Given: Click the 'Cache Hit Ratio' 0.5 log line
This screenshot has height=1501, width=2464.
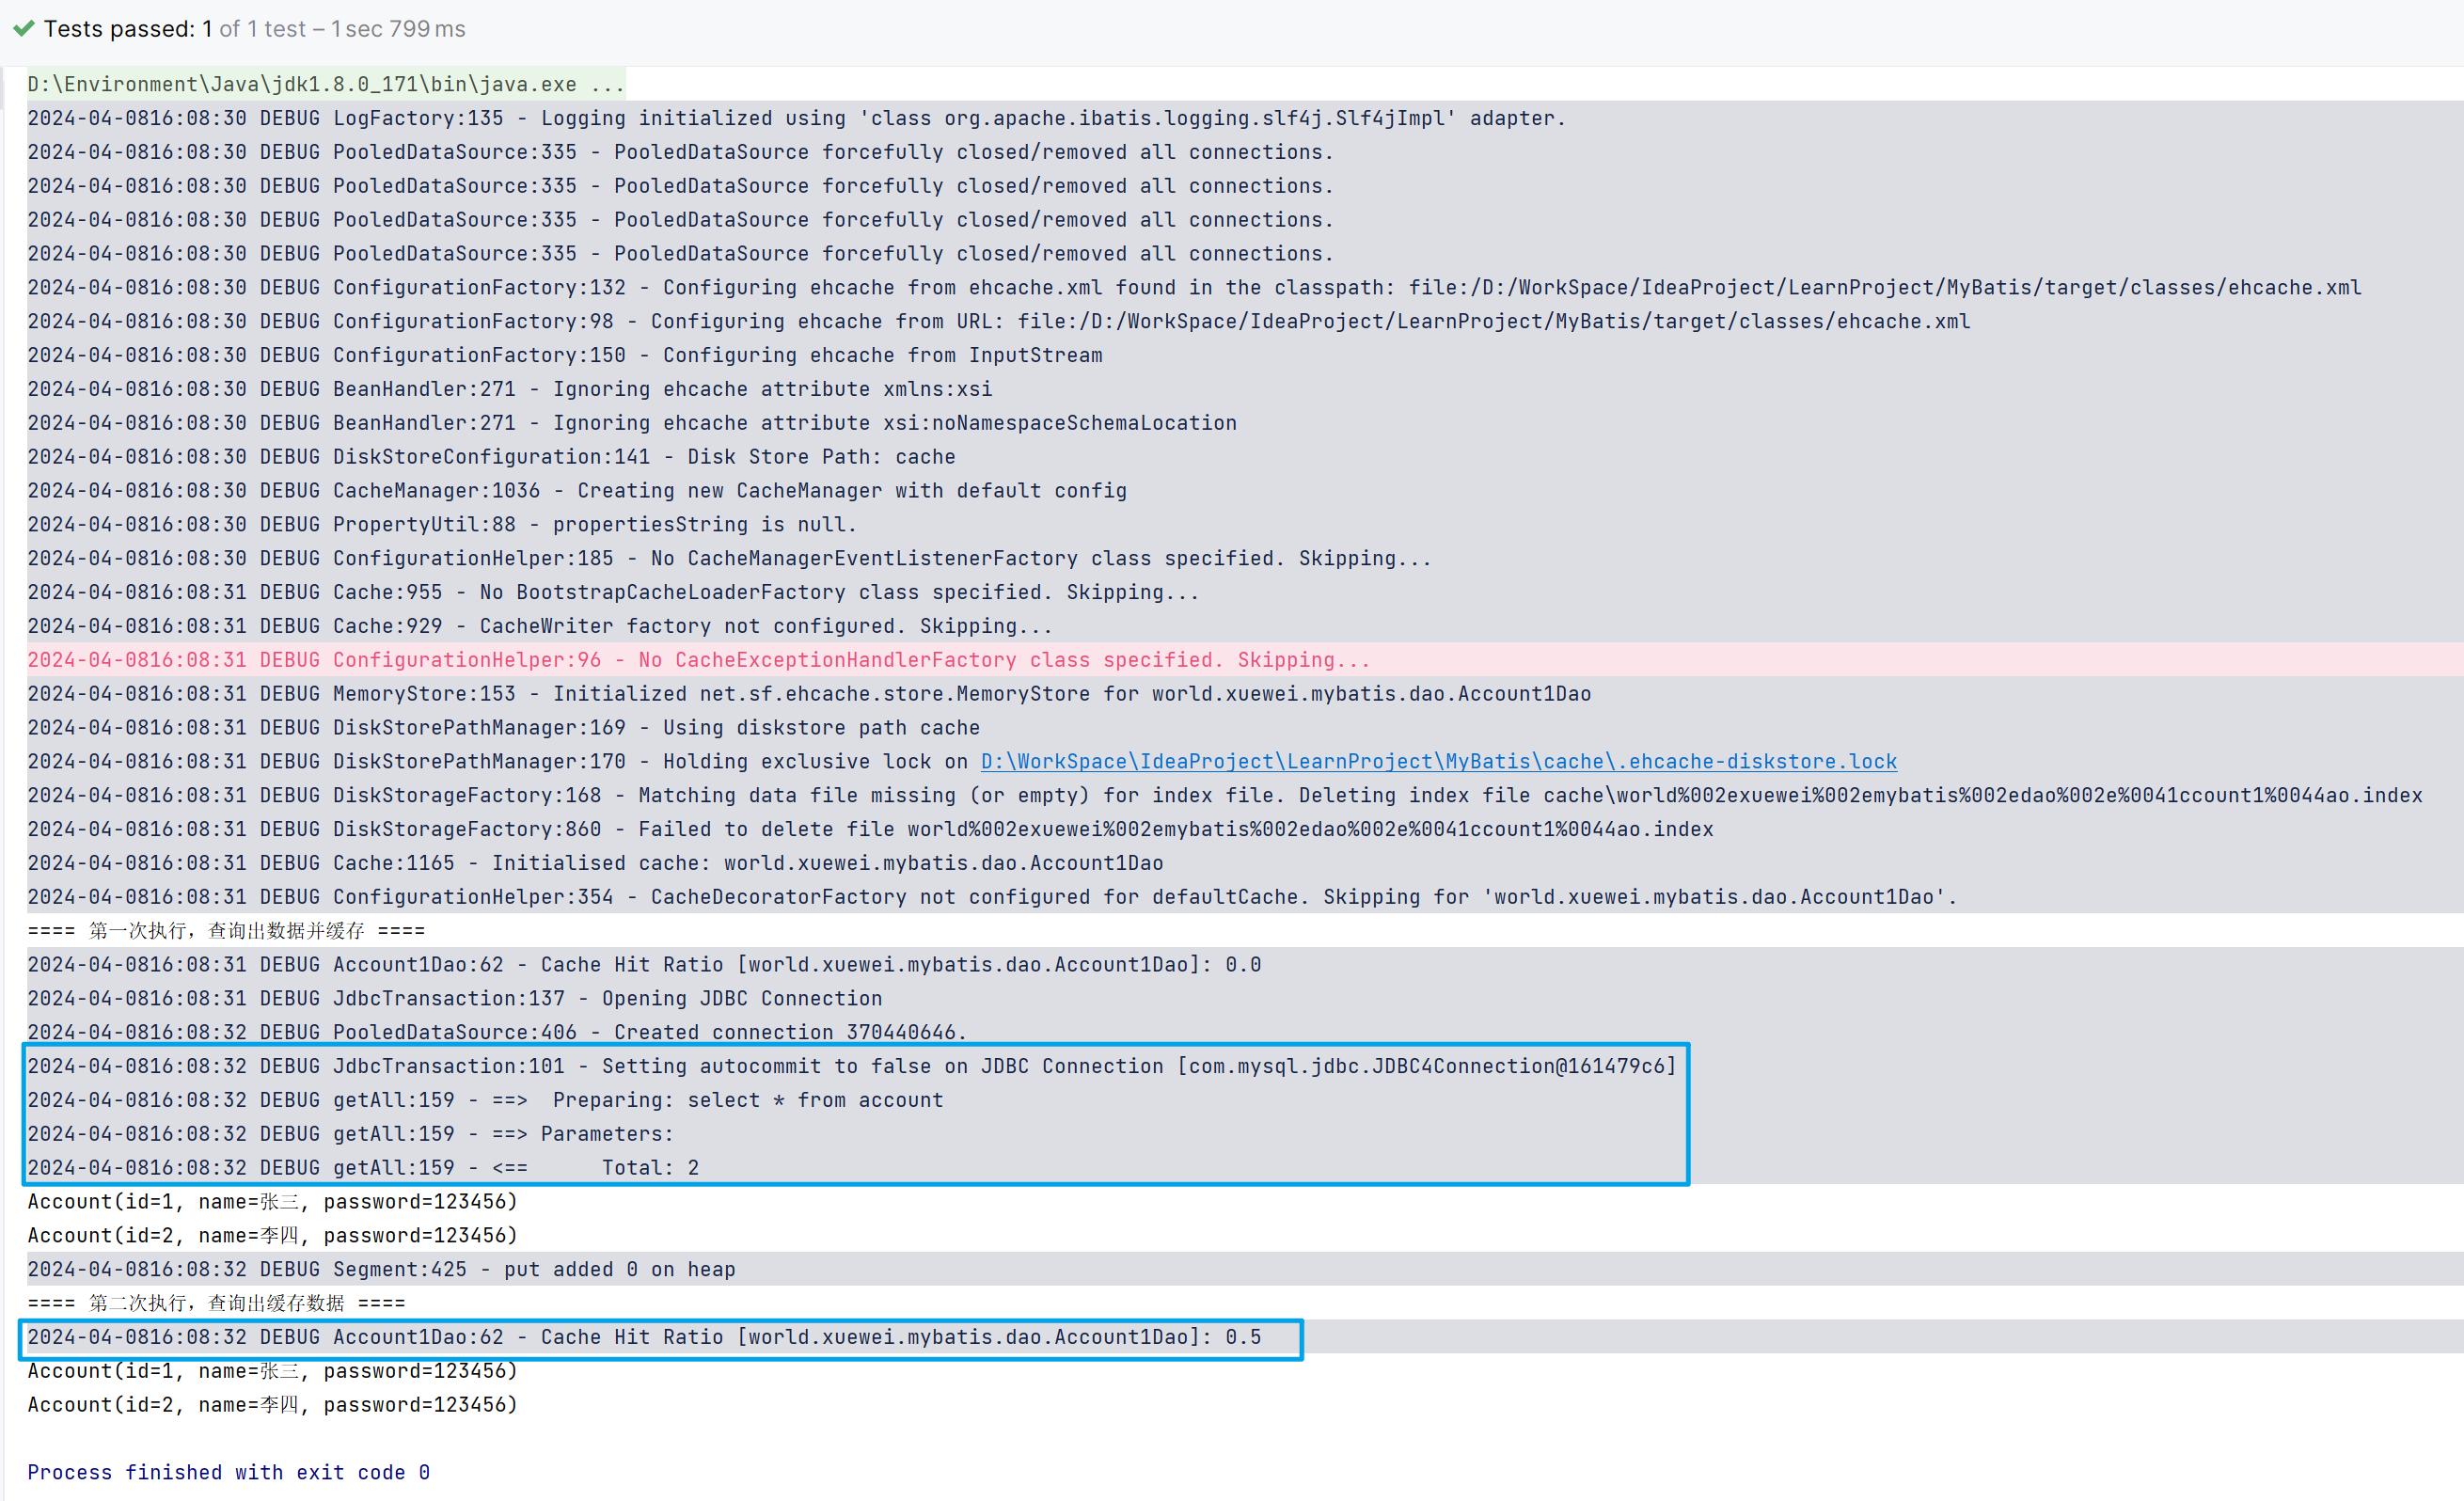Looking at the screenshot, I should [644, 1337].
